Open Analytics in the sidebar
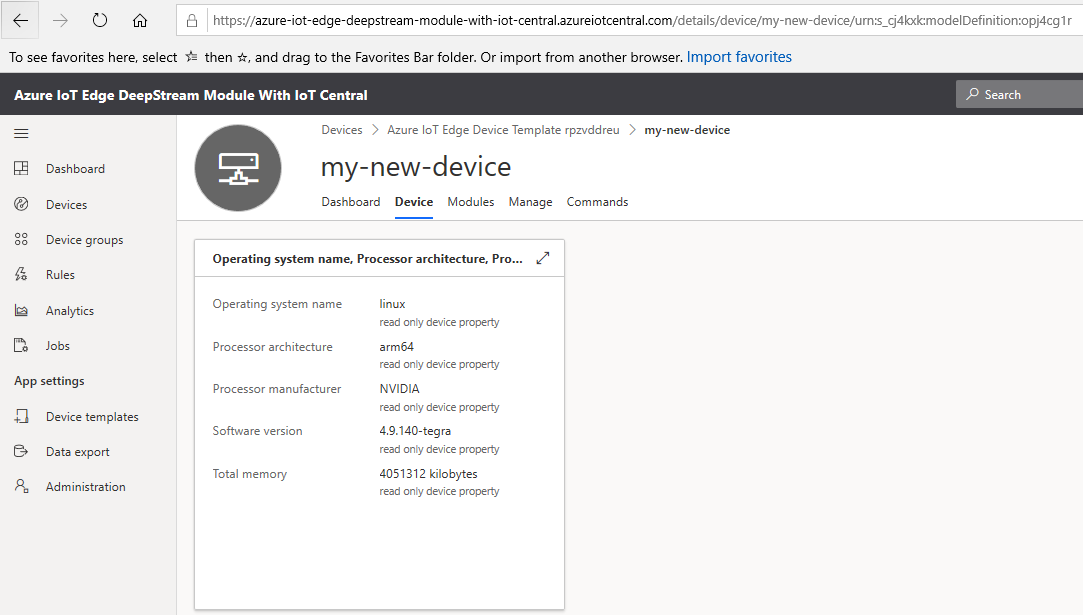Viewport: 1083px width, 615px height. (70, 311)
